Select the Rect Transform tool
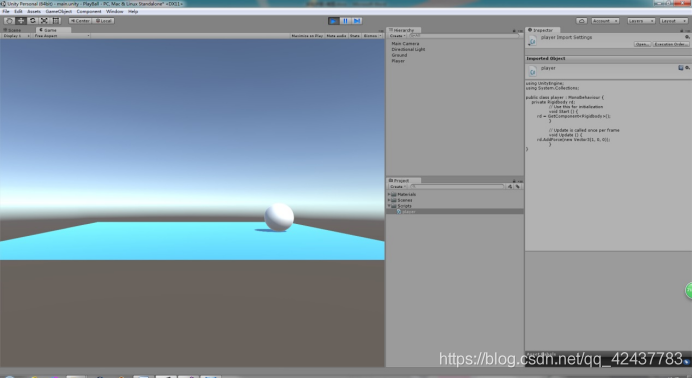This screenshot has height=378, width=693. pyautogui.click(x=56, y=21)
